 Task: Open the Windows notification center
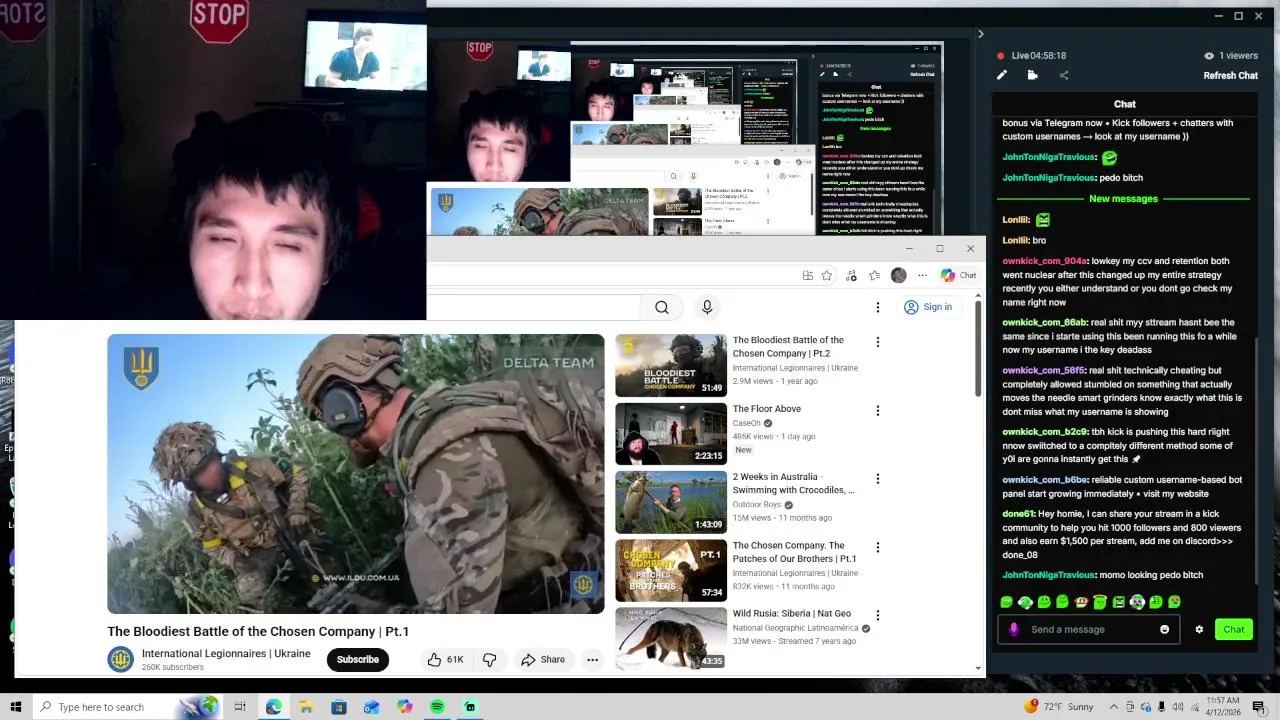1259,707
